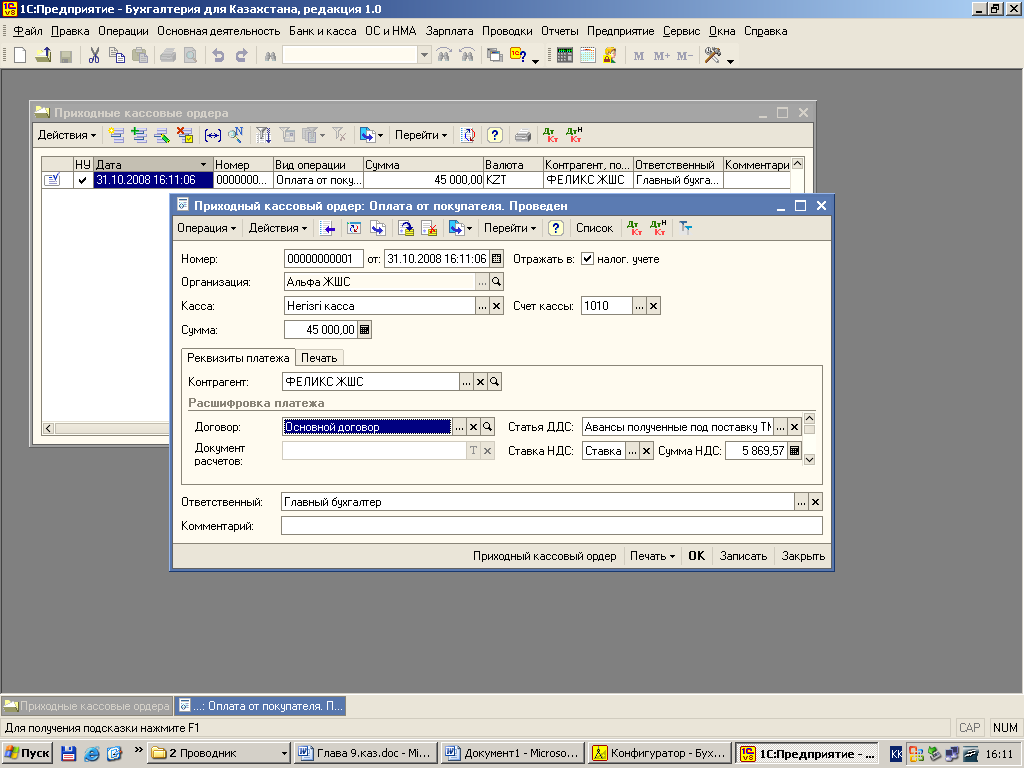Click the magnifier icon next to Контрагент field
1024x768 pixels.
[494, 382]
